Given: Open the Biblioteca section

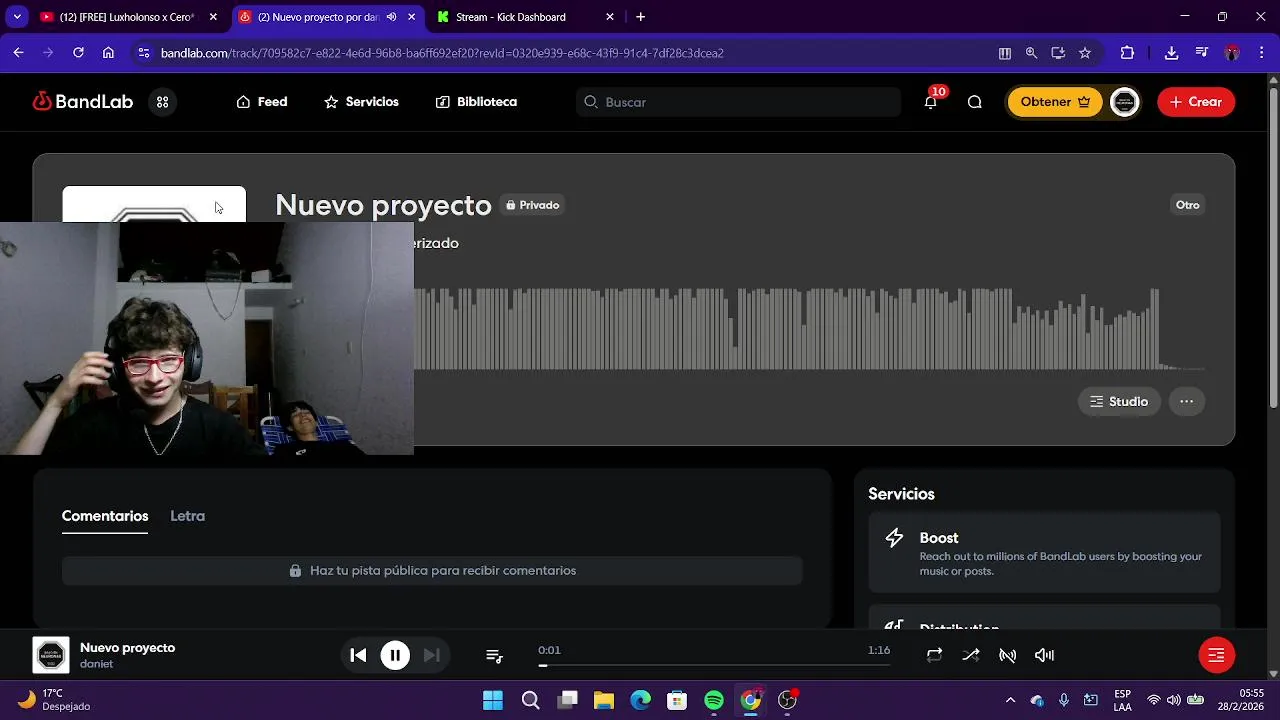Looking at the screenshot, I should tap(476, 102).
